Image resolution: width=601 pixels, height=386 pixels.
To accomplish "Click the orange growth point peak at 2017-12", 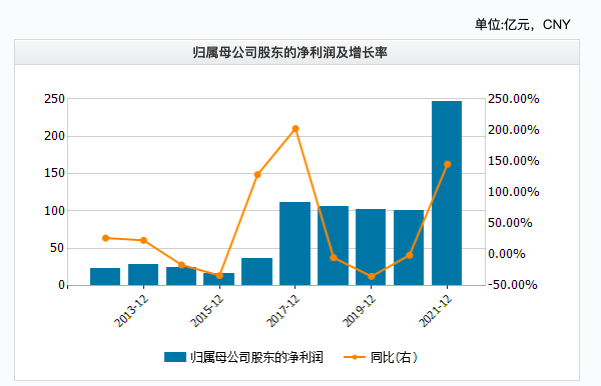I will (x=295, y=129).
